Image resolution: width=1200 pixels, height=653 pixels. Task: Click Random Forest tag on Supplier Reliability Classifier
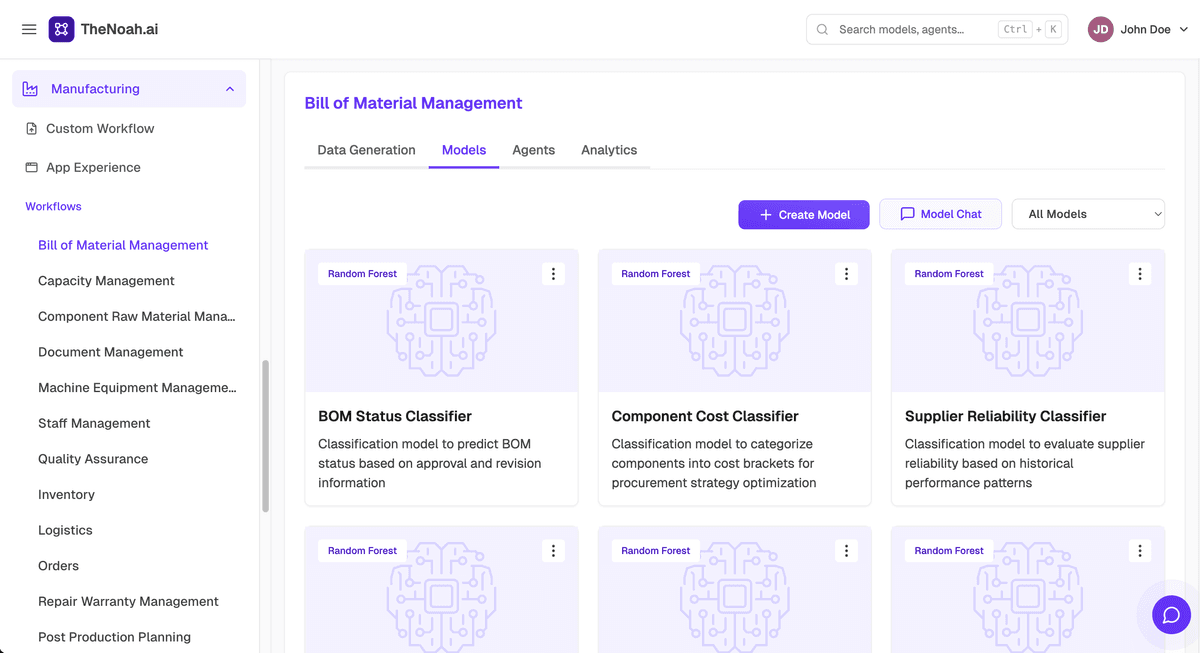[x=949, y=274]
